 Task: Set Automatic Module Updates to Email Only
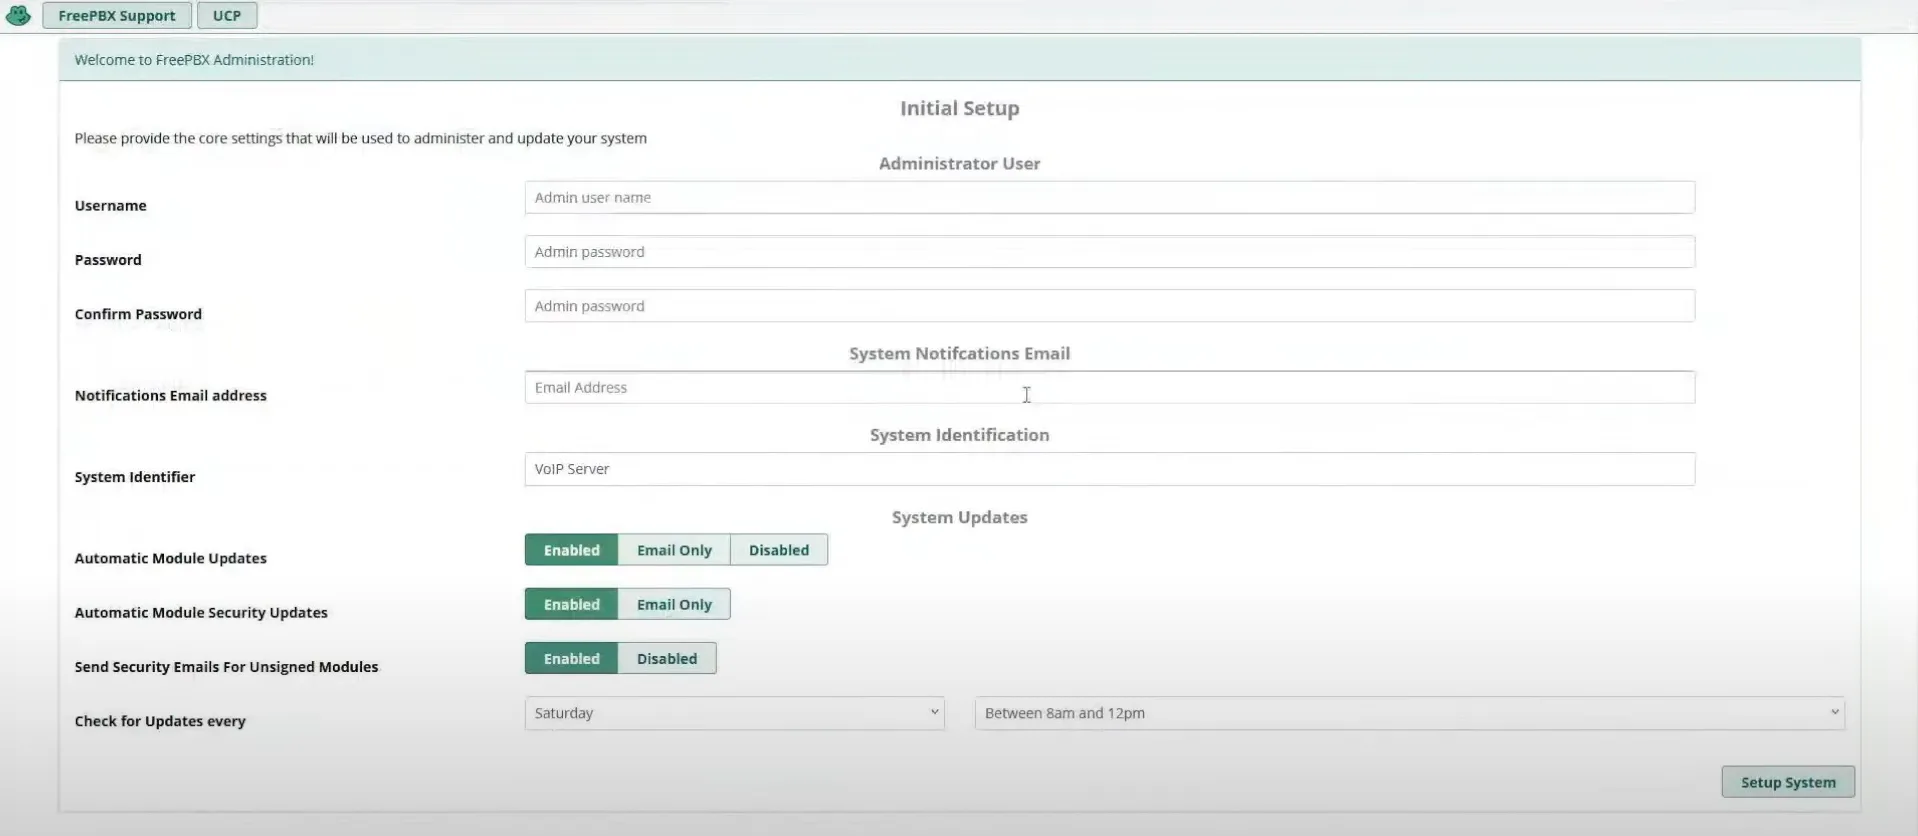pyautogui.click(x=674, y=550)
